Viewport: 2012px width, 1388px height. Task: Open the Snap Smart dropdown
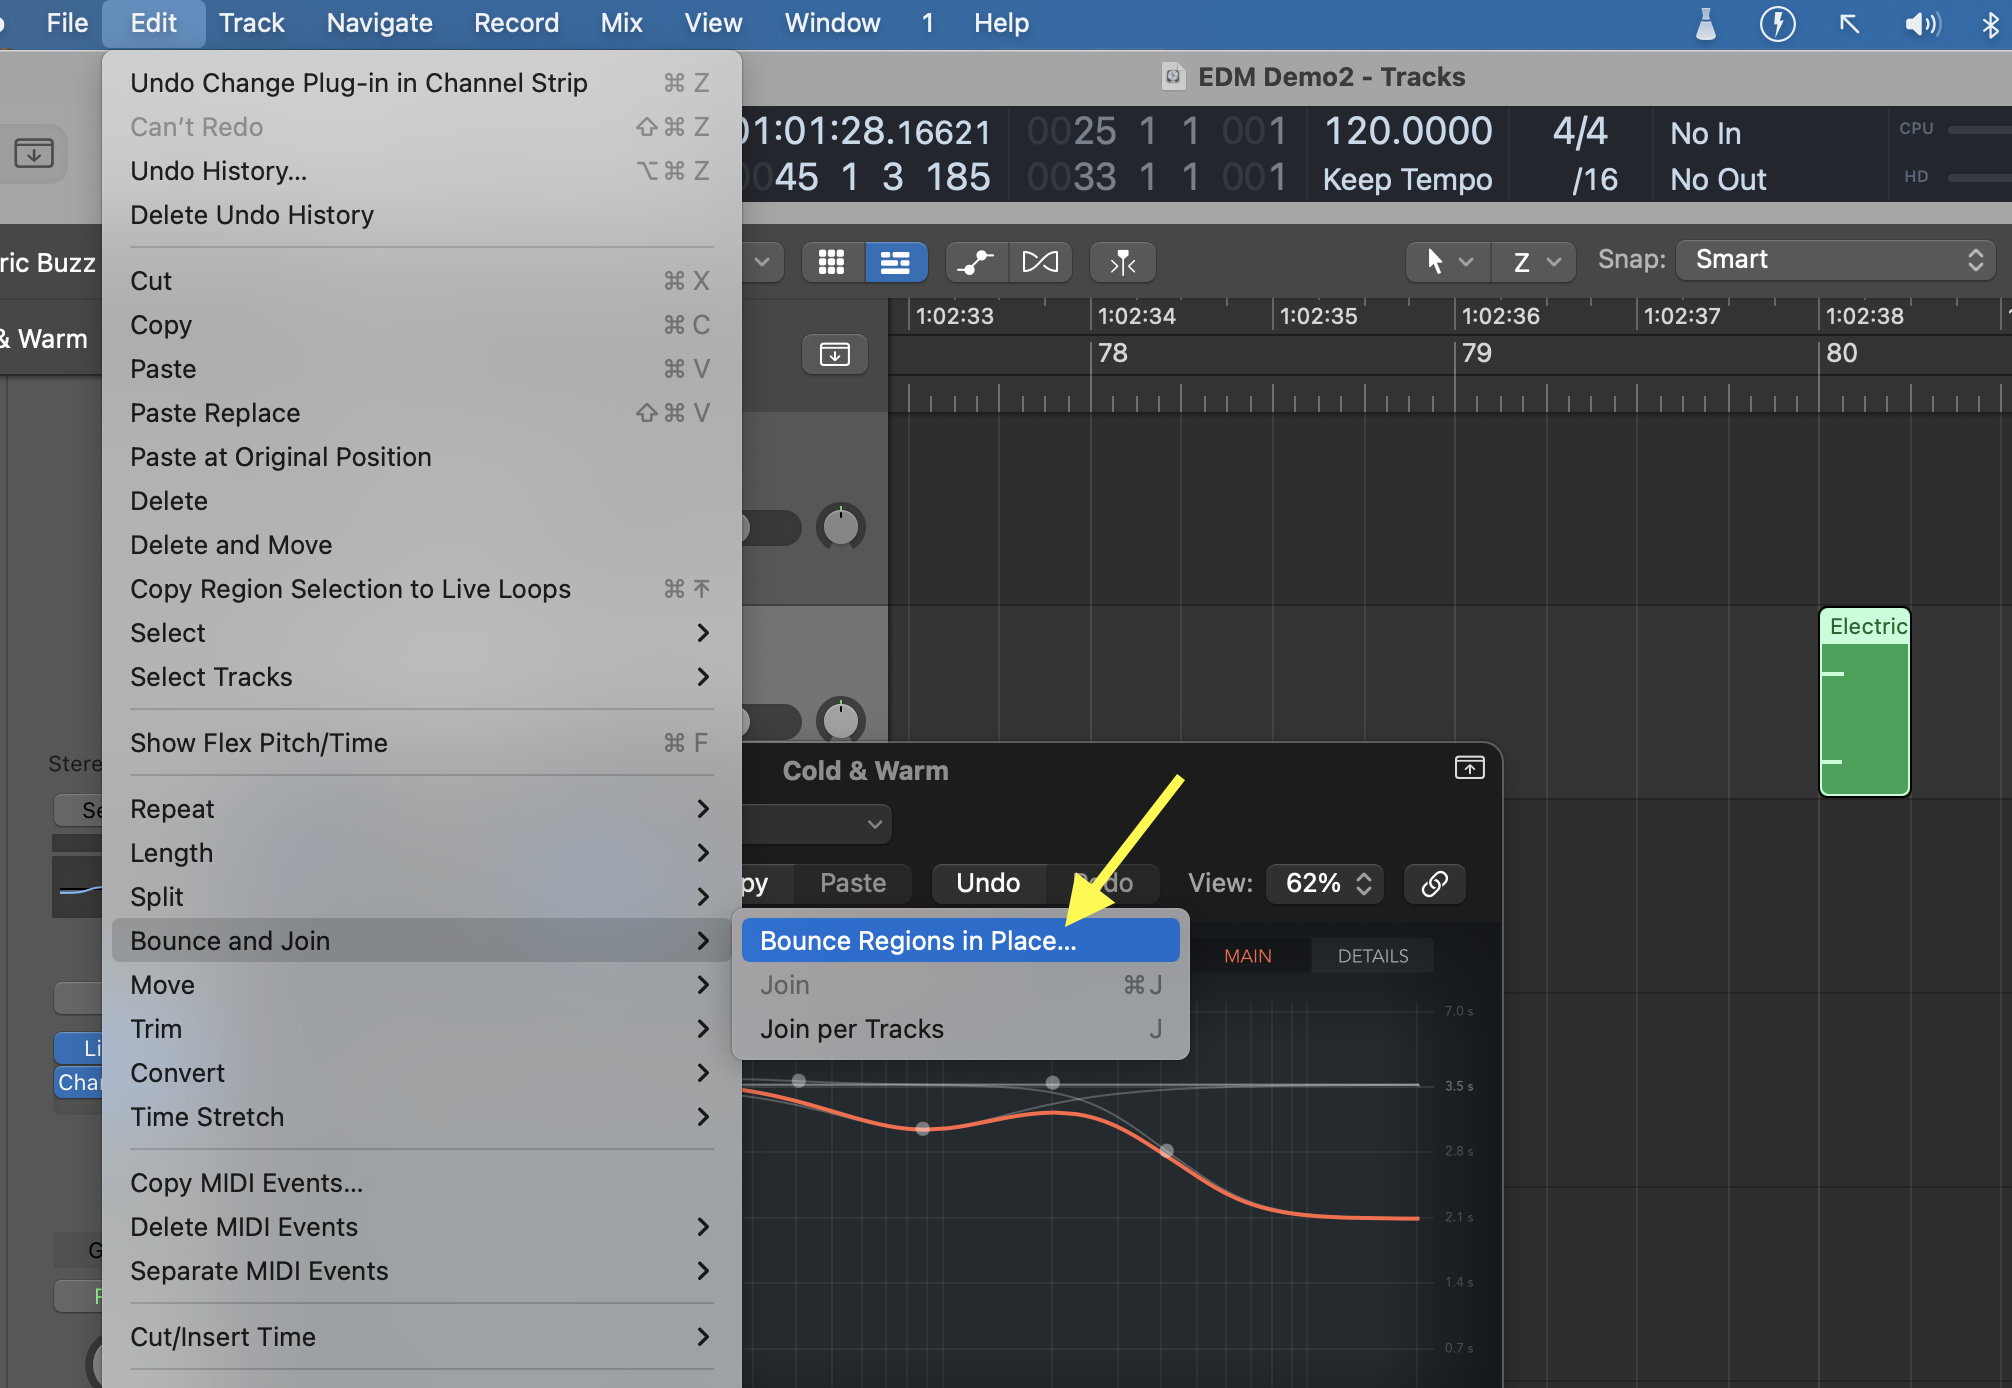point(1835,260)
